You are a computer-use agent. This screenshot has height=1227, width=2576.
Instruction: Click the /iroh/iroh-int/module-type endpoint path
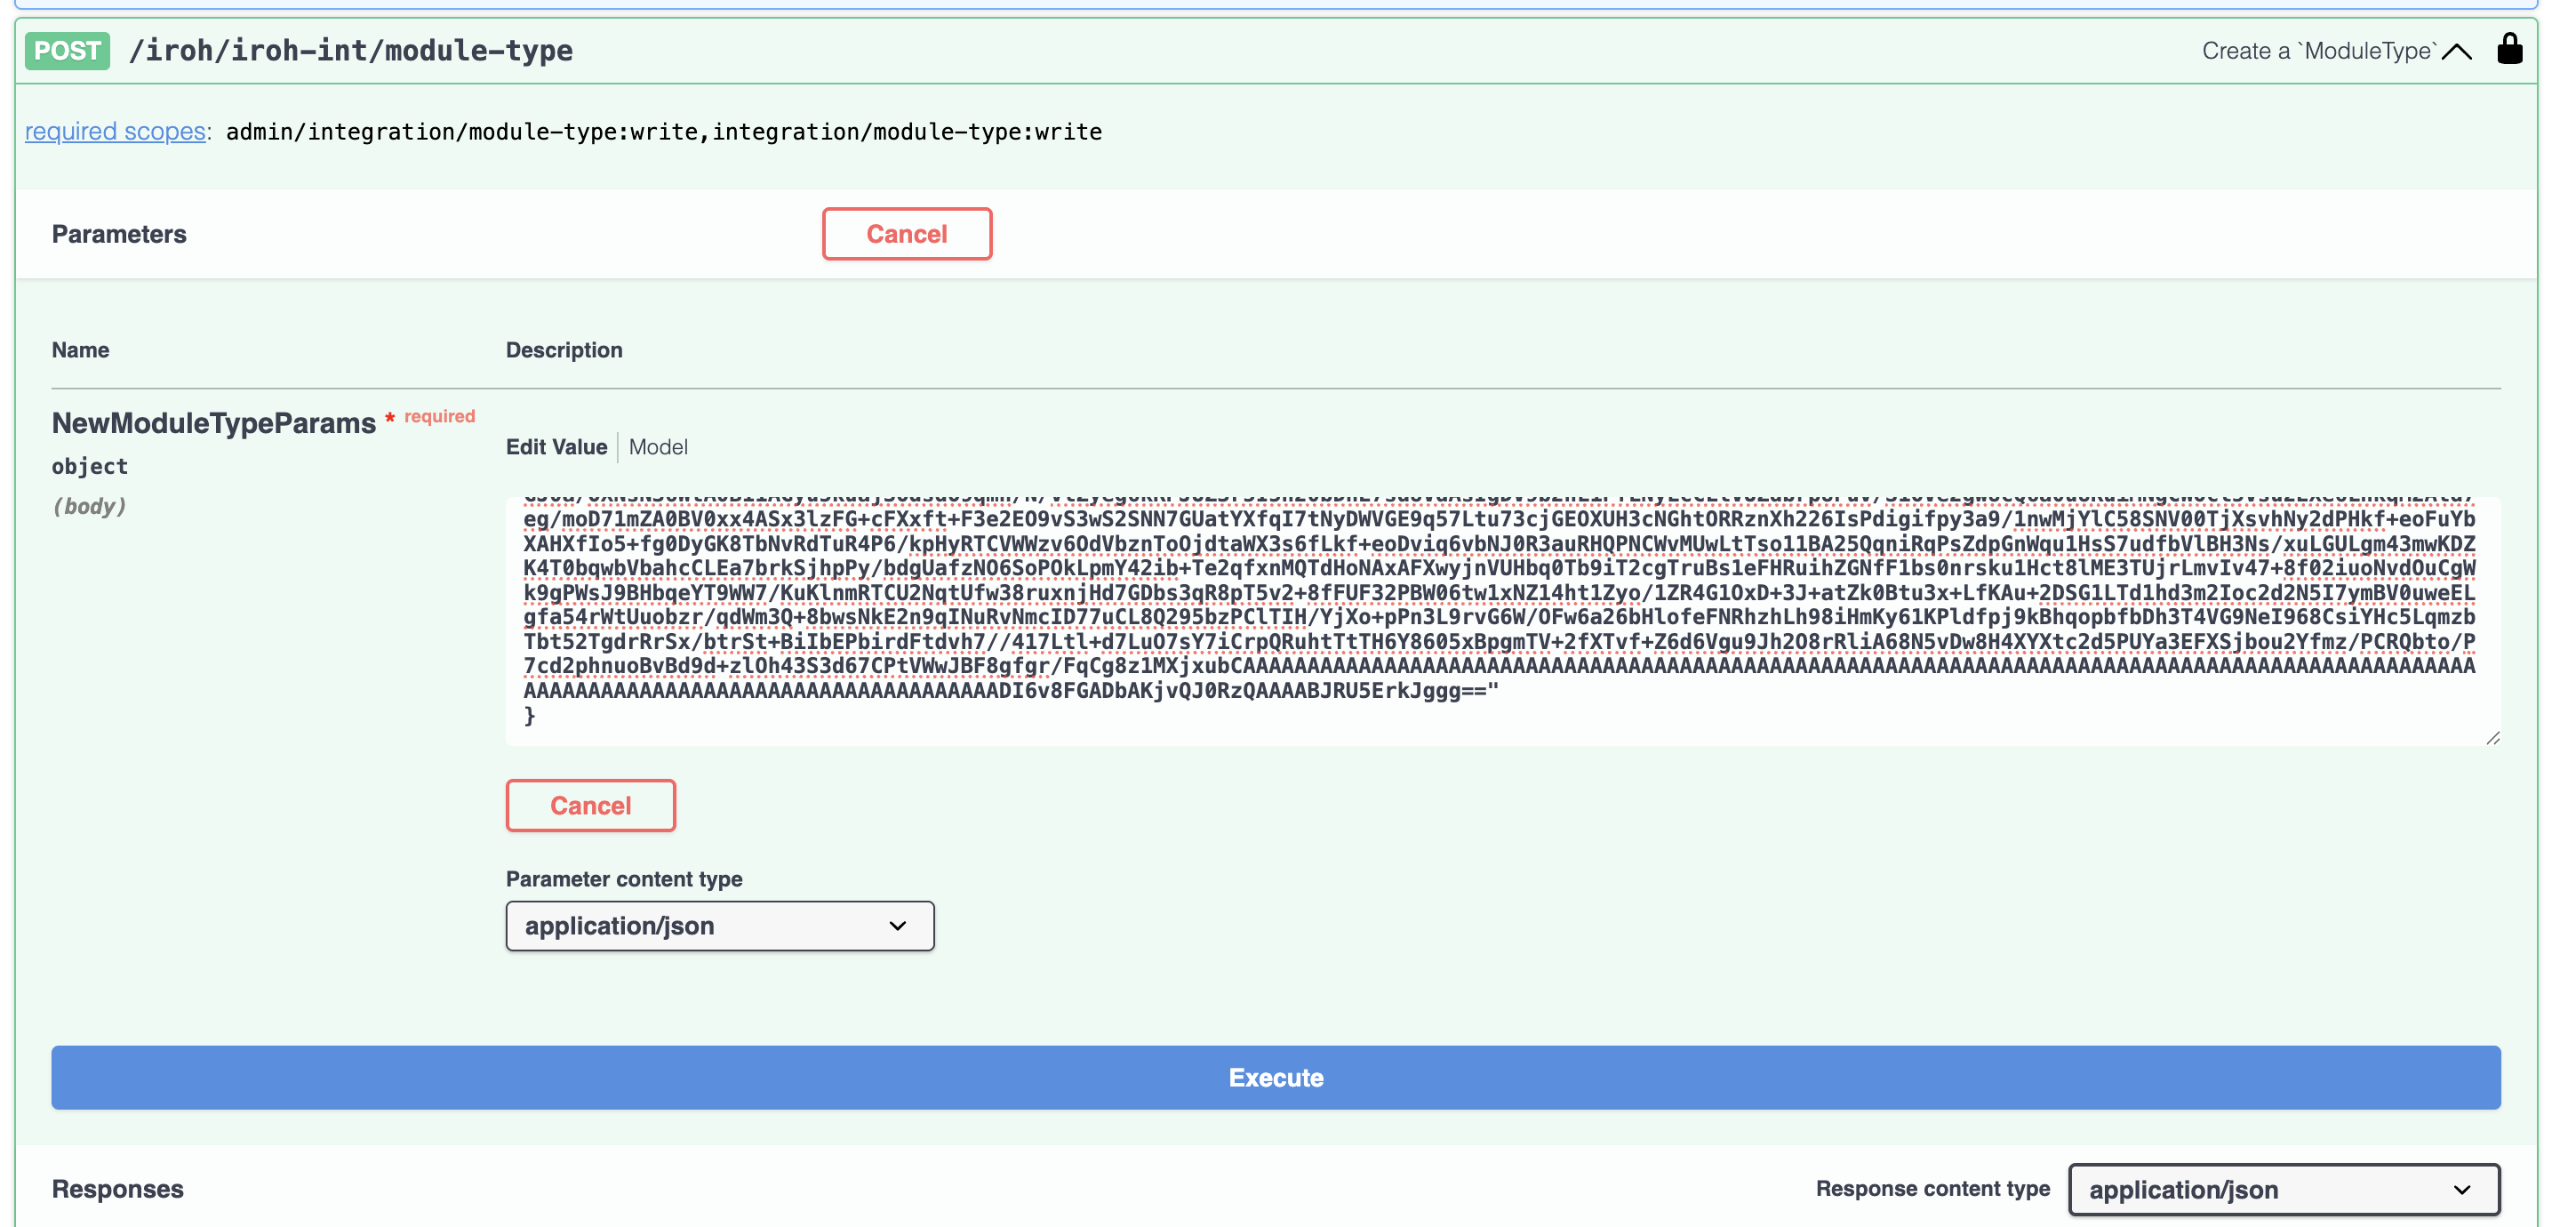point(352,50)
